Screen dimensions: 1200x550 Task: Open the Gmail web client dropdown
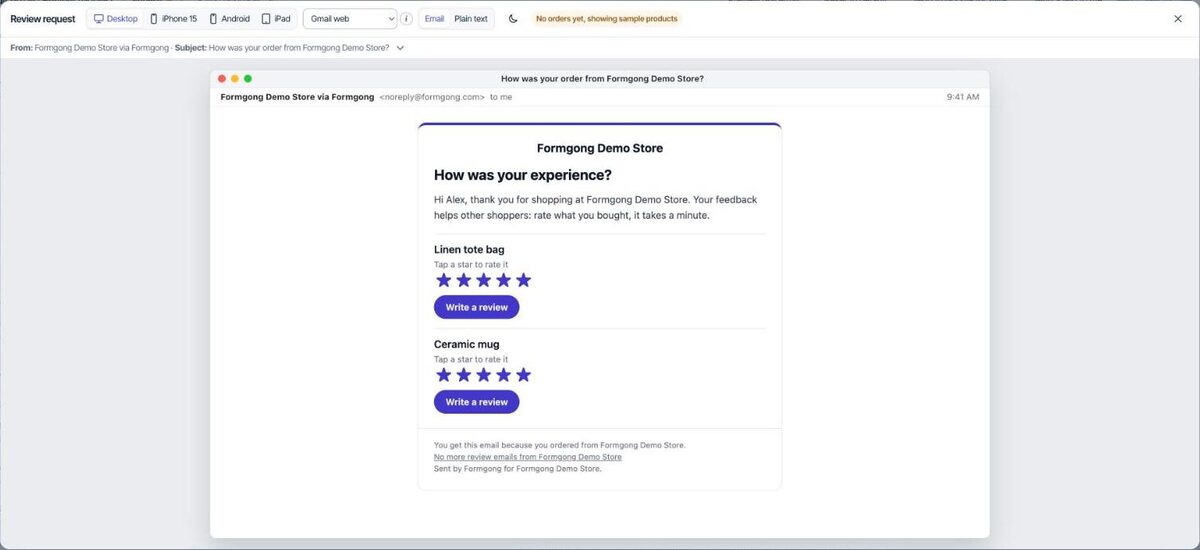tap(350, 19)
